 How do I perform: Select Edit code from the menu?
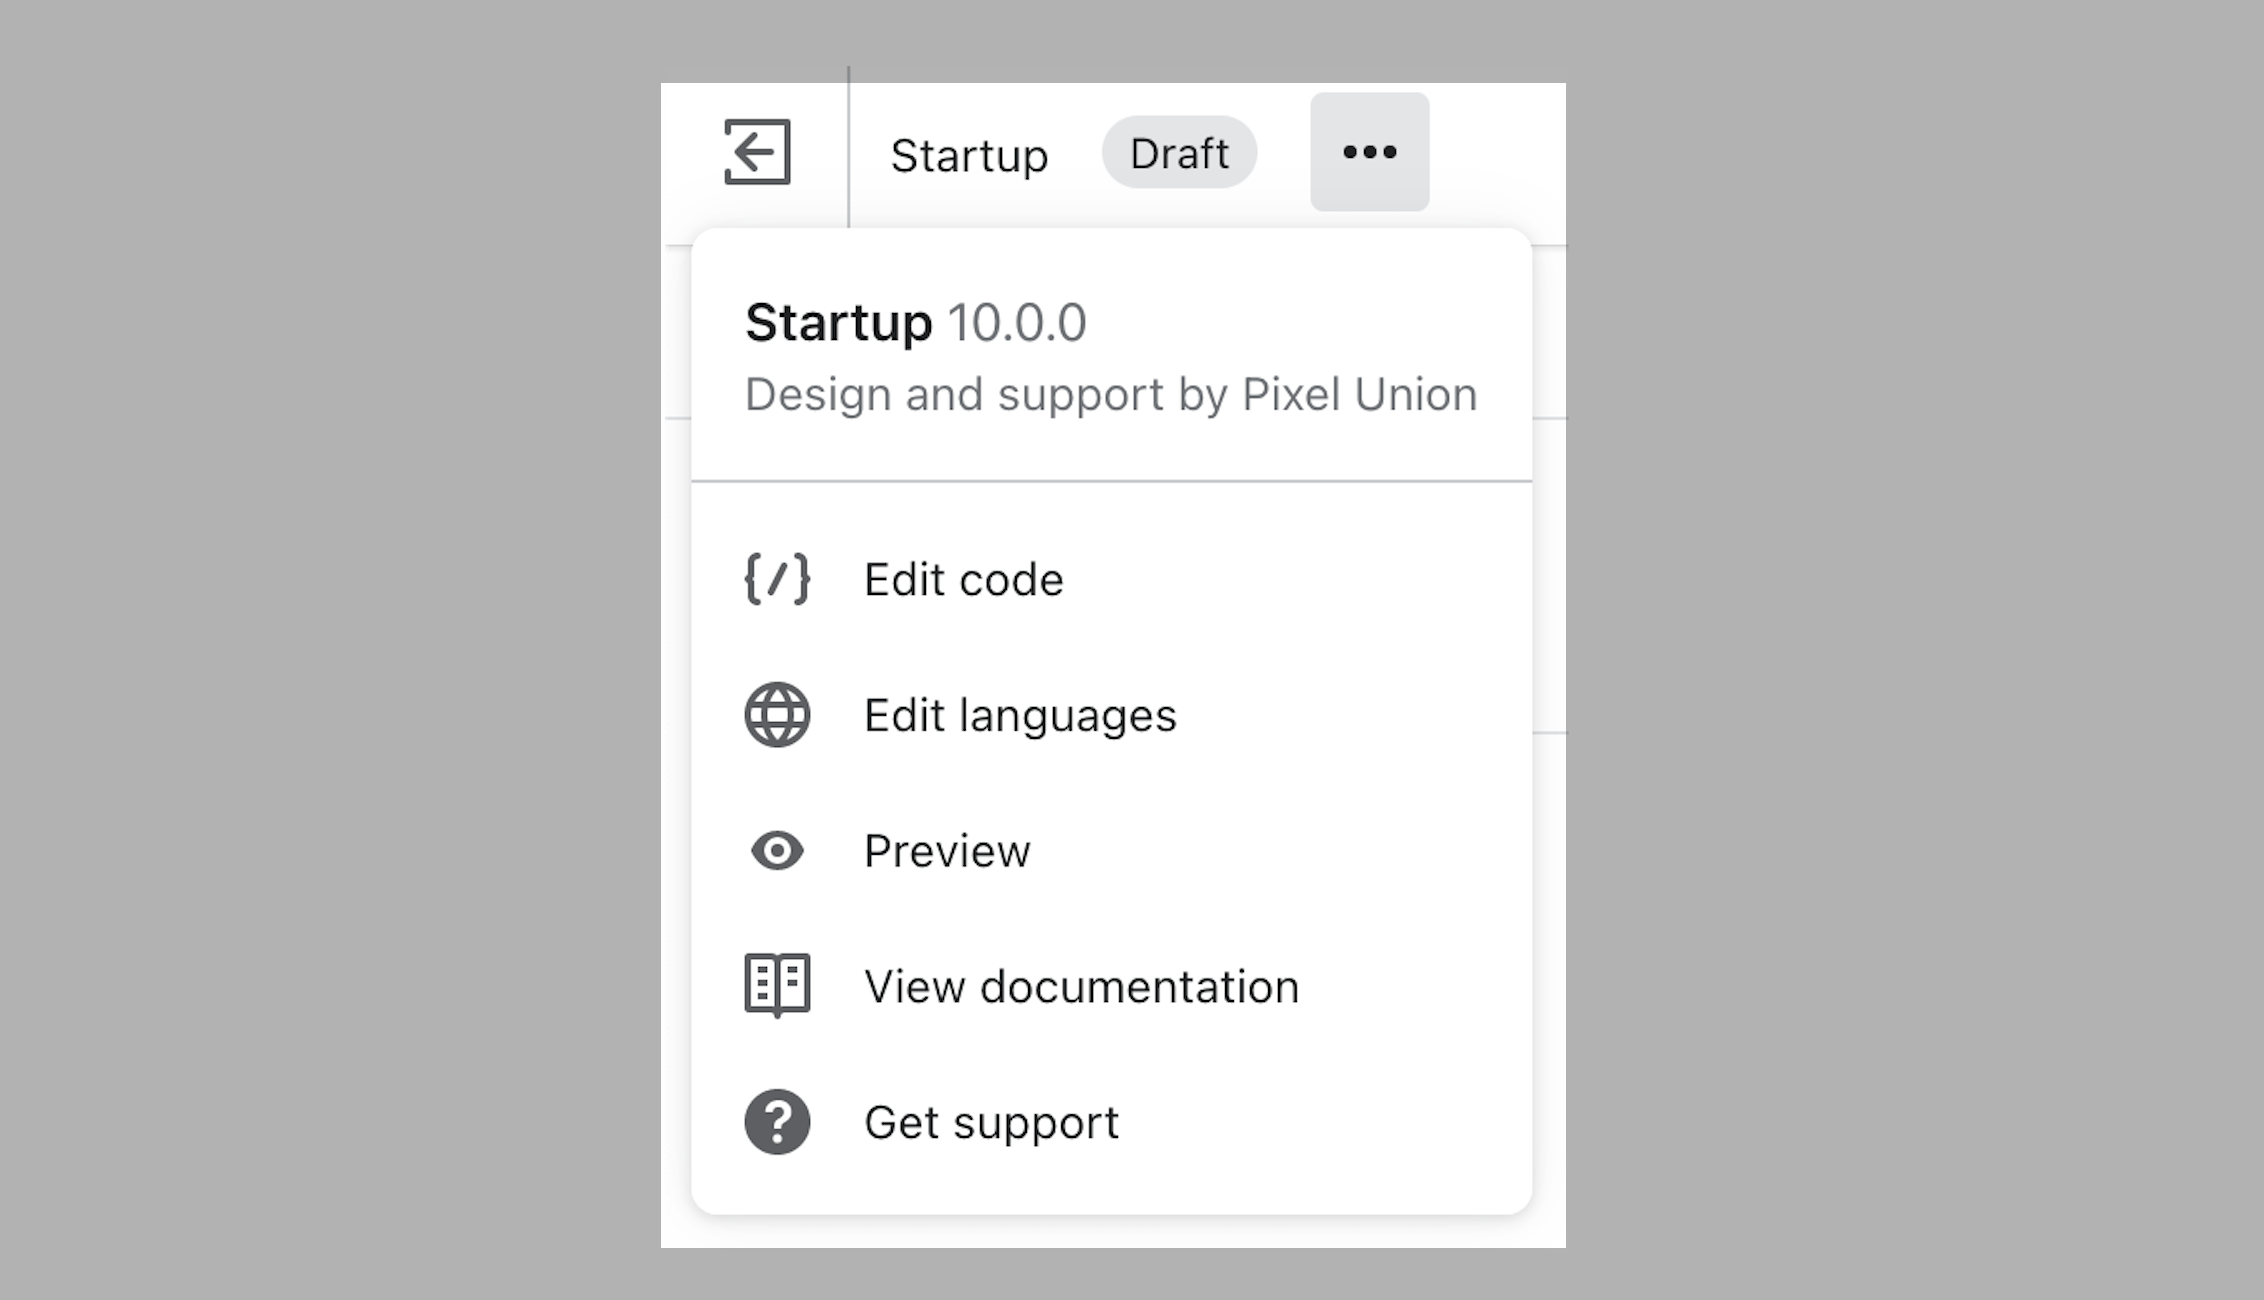click(x=1111, y=580)
